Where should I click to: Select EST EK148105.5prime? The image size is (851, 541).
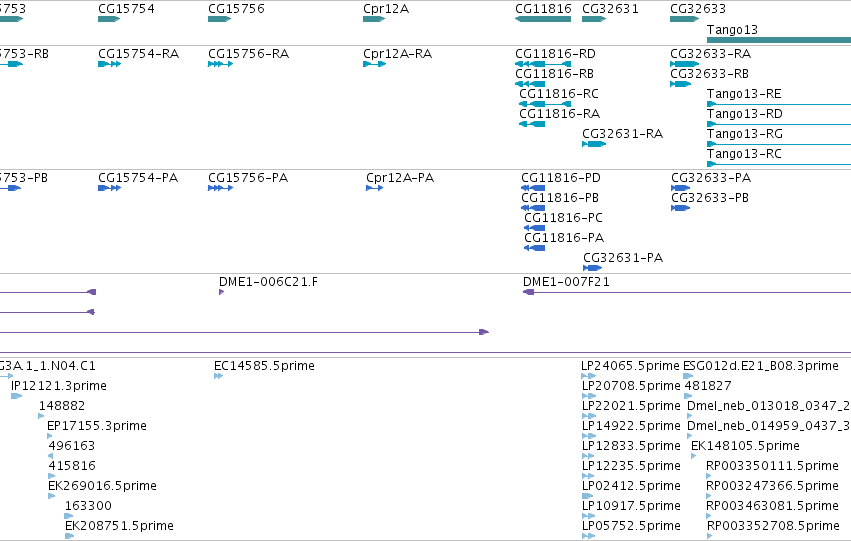(745, 446)
